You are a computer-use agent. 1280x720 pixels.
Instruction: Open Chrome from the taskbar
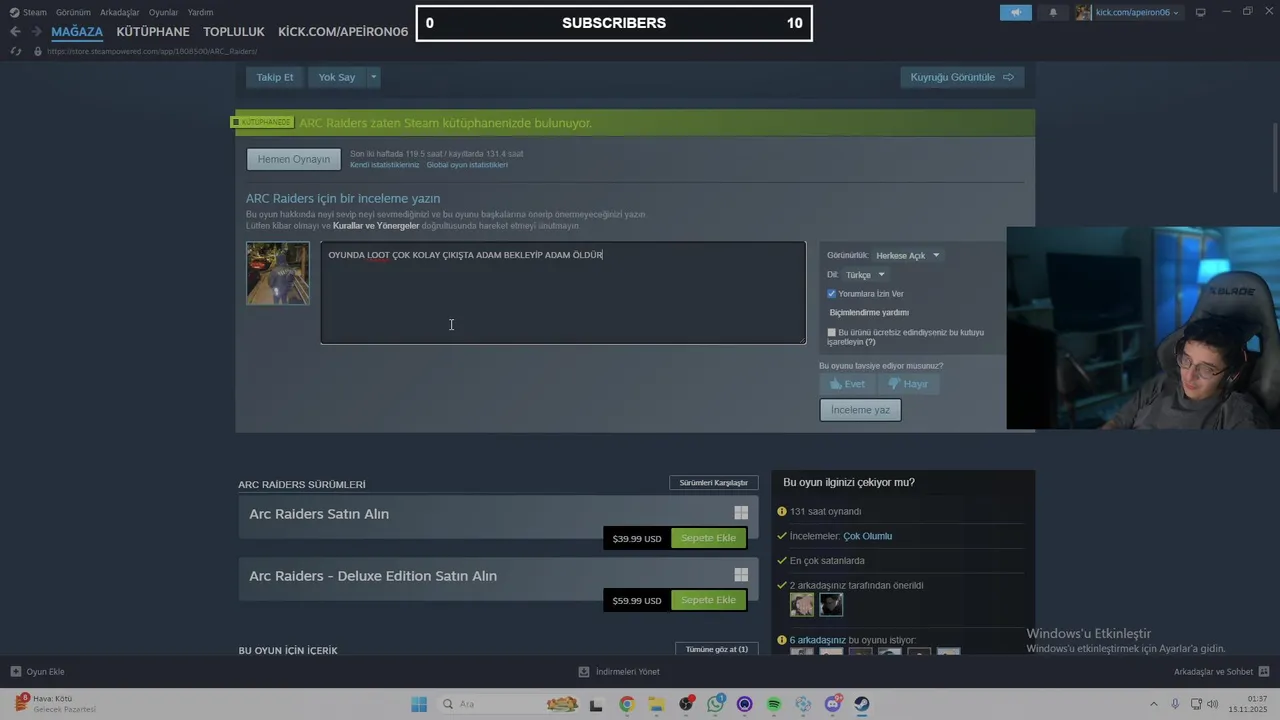pyautogui.click(x=626, y=704)
